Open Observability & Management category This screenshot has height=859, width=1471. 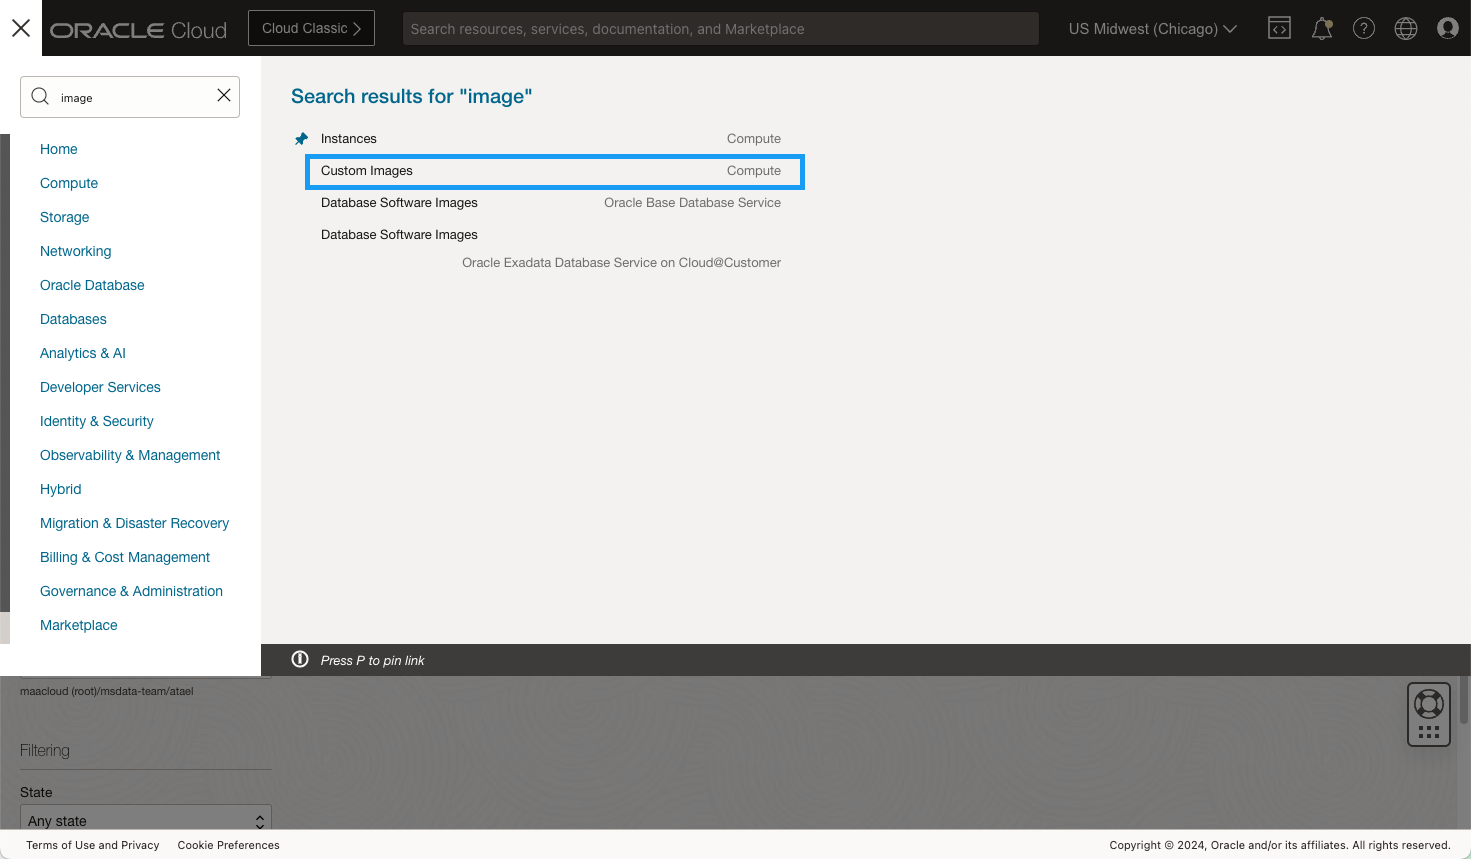pyautogui.click(x=130, y=455)
